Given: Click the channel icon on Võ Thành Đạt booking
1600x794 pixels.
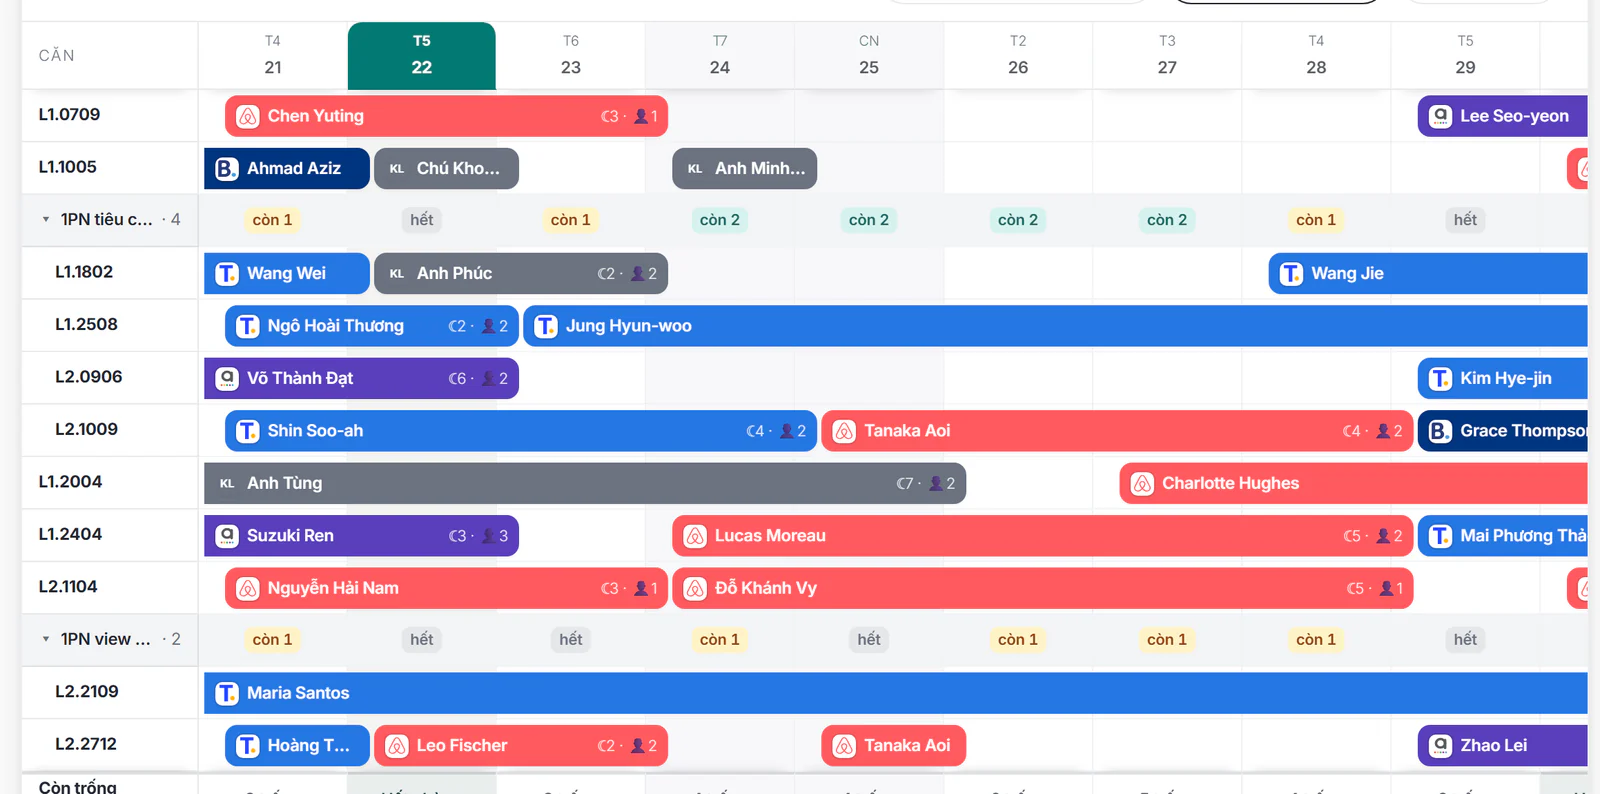Looking at the screenshot, I should [227, 379].
